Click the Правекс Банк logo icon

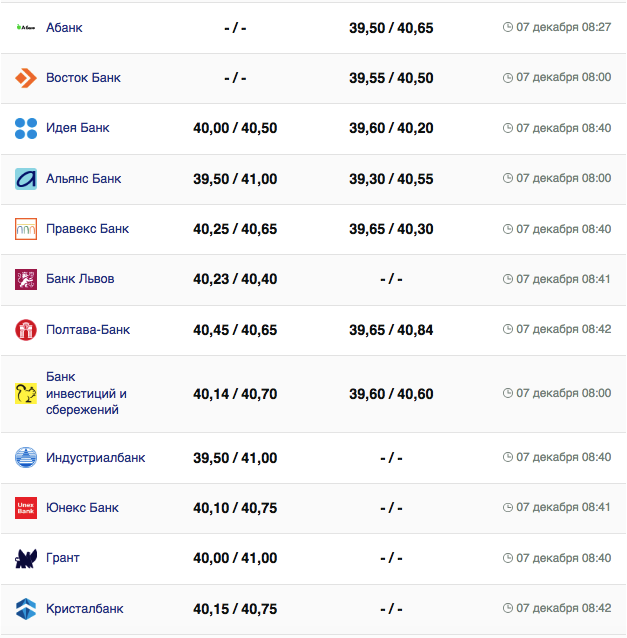pos(26,229)
